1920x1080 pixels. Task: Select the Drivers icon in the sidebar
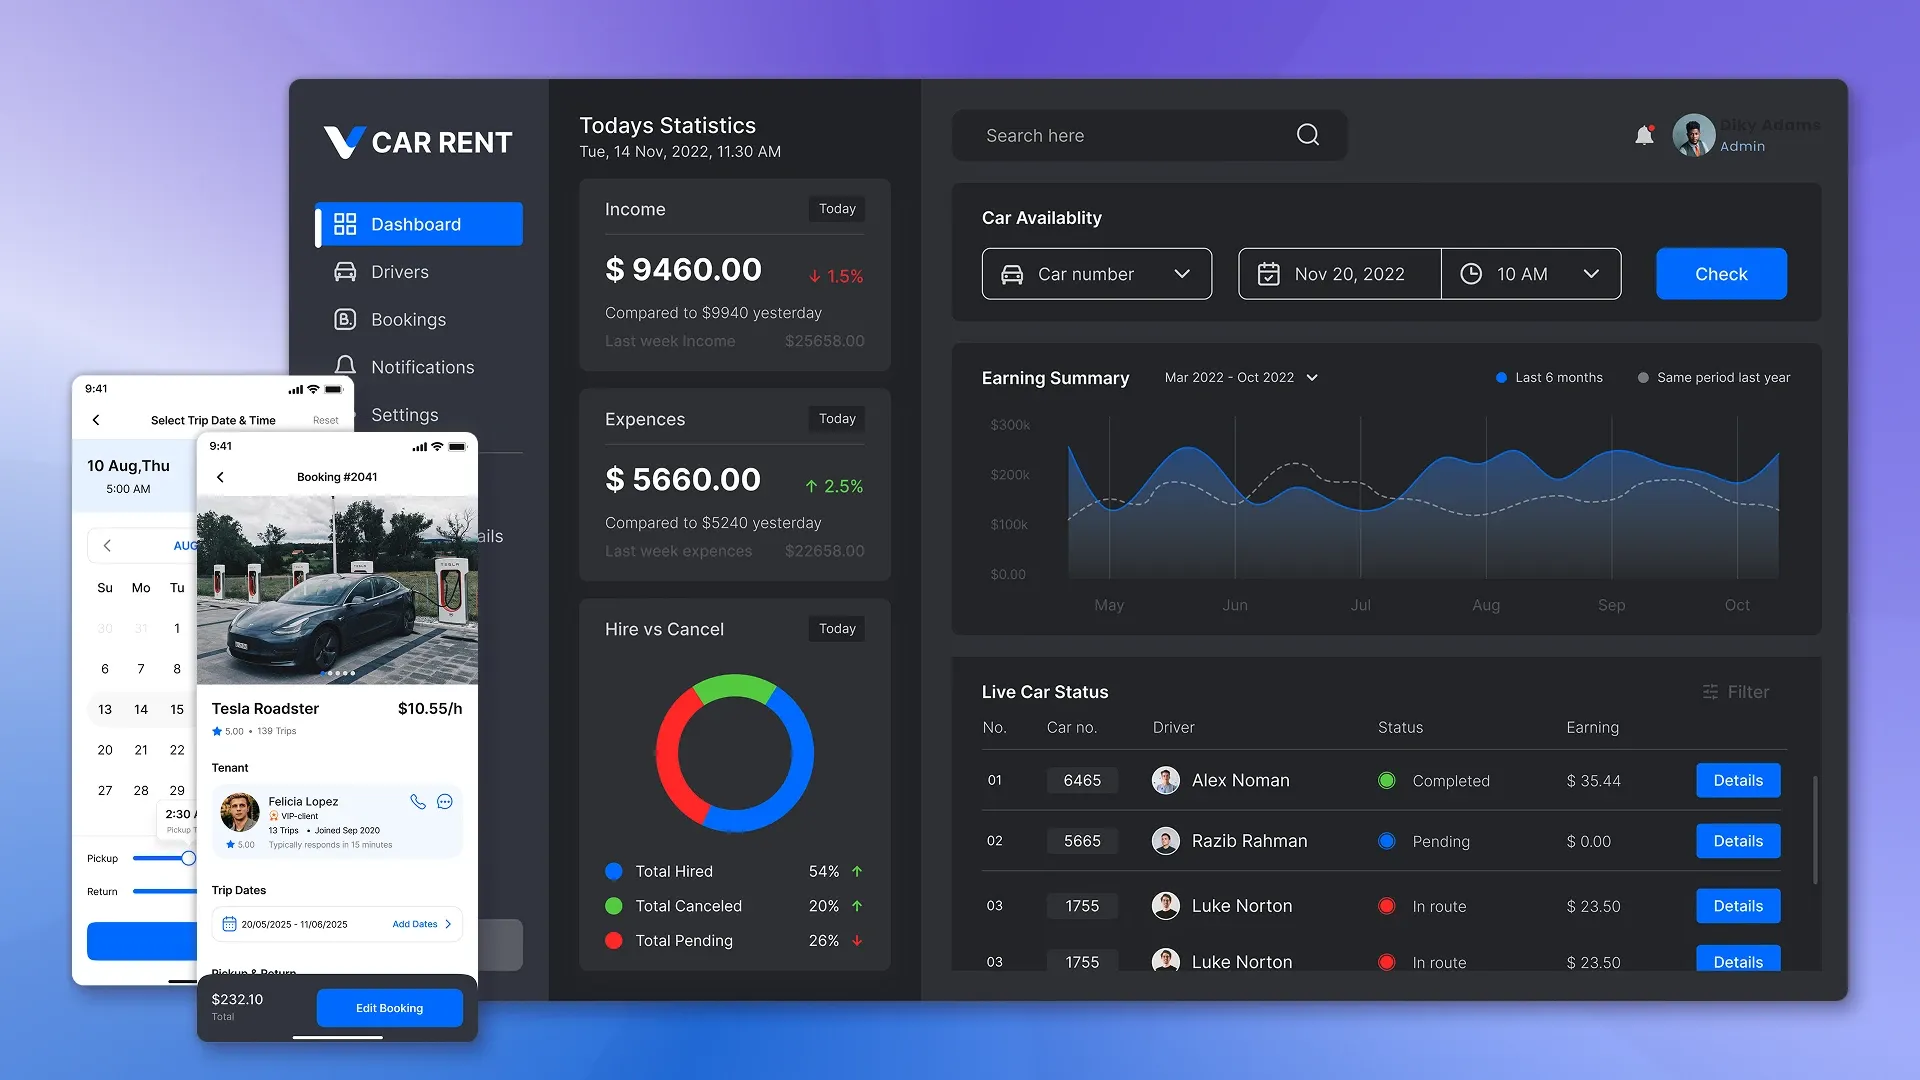tap(345, 271)
